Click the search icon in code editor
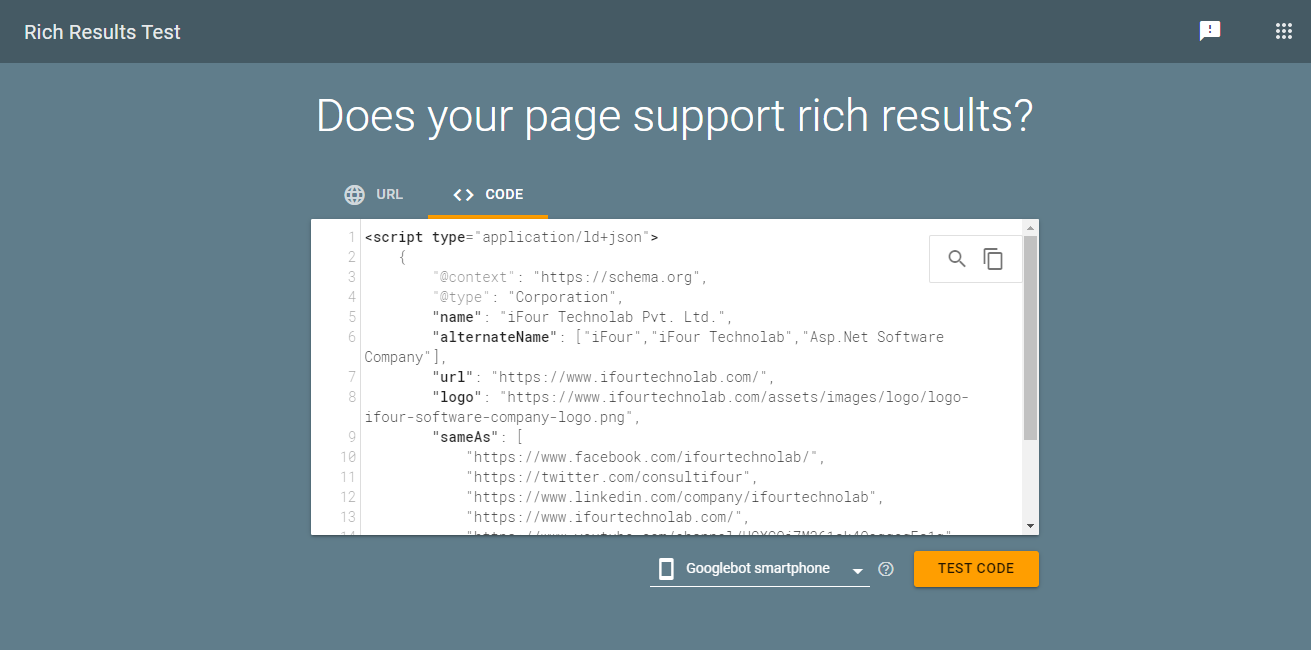The width and height of the screenshot is (1311, 650). pyautogui.click(x=957, y=259)
